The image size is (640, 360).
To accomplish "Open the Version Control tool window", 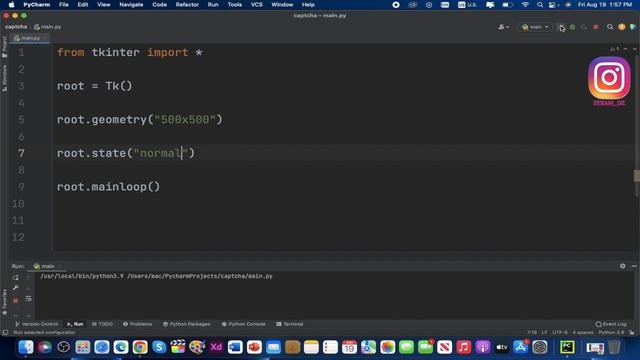I will coord(36,324).
